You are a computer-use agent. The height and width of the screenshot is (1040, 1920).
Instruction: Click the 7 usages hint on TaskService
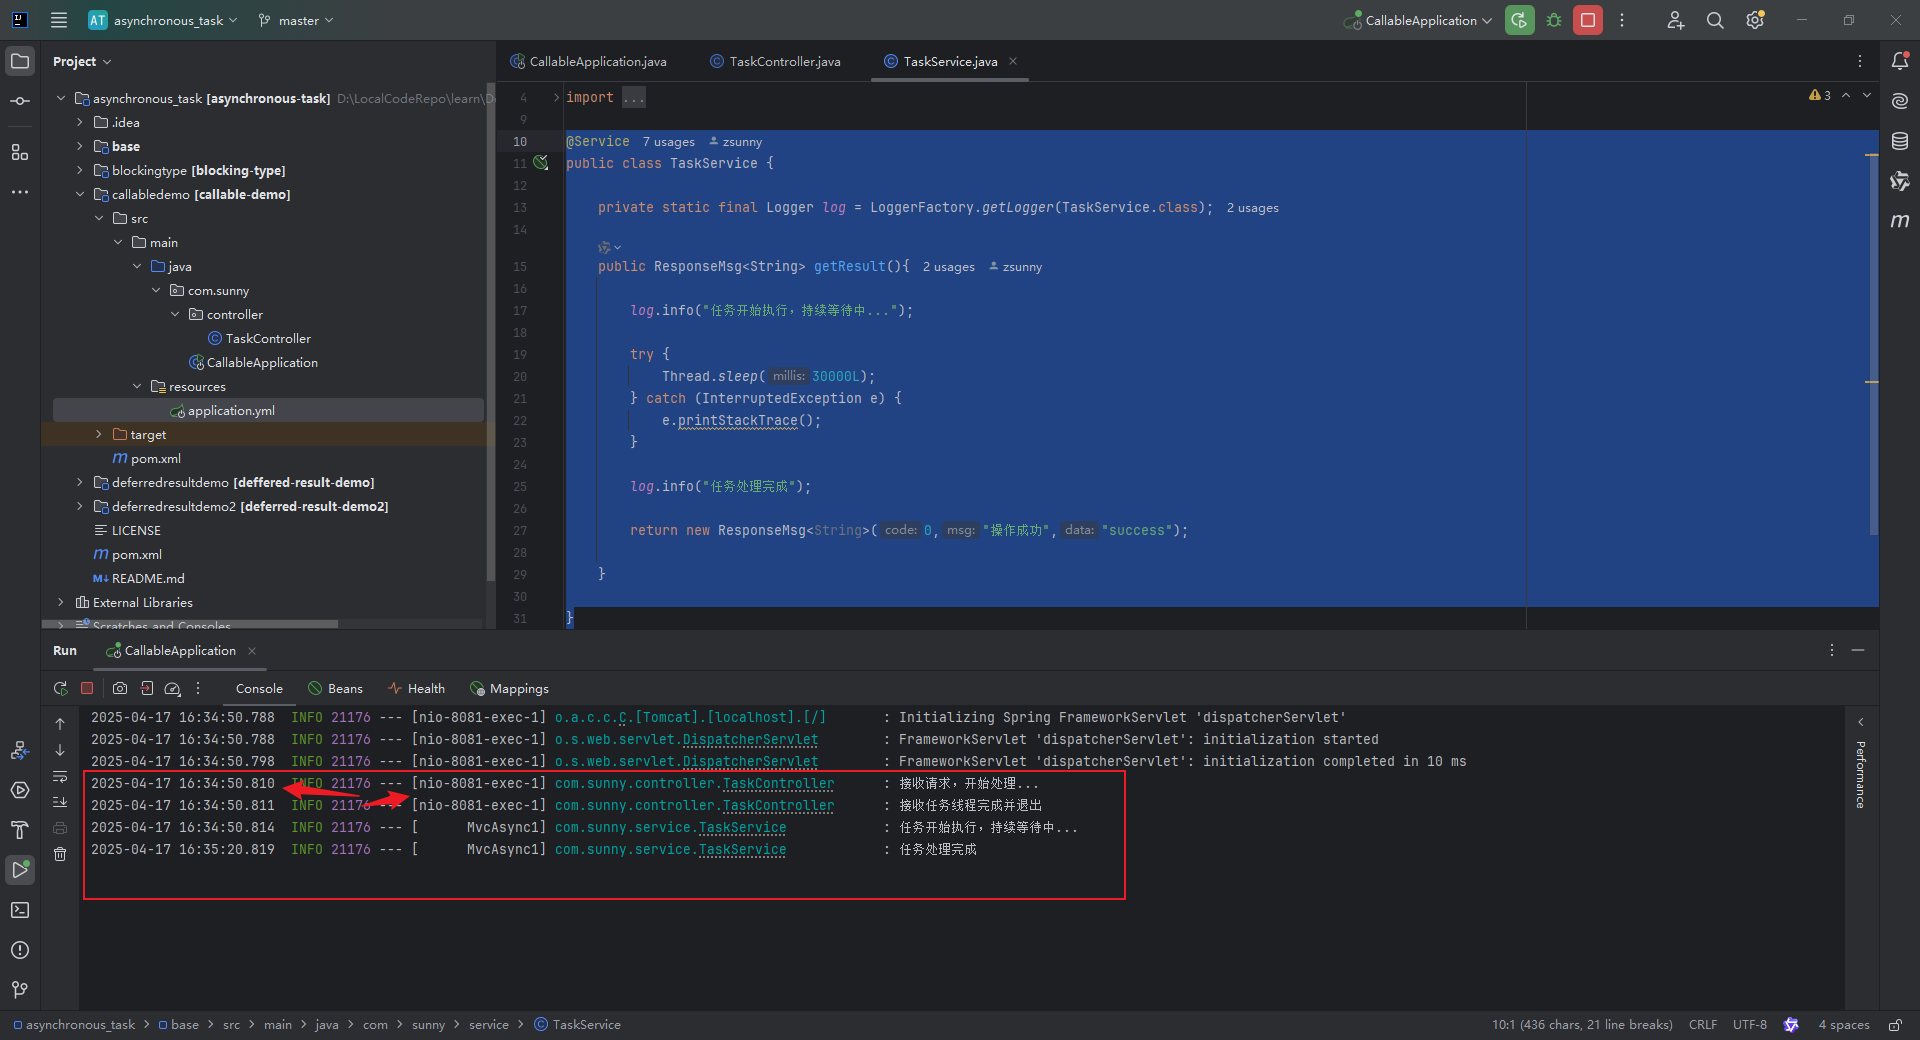[x=668, y=142]
